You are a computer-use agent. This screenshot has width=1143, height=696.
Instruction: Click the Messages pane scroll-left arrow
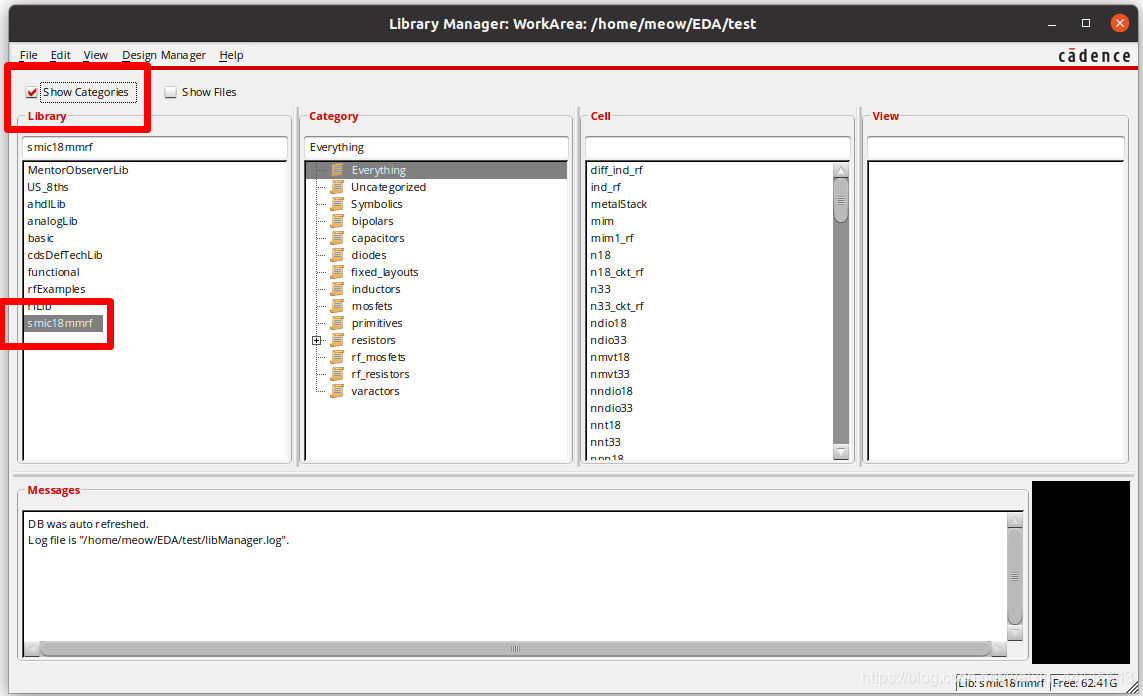point(31,649)
